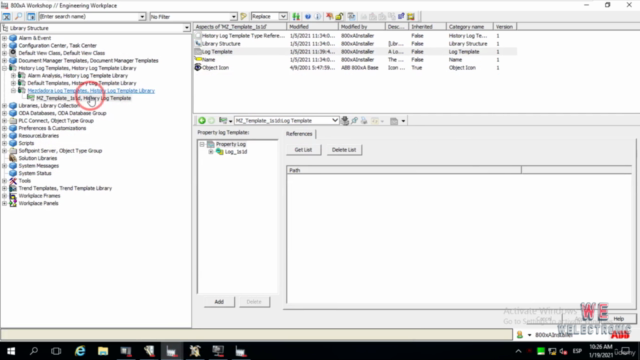Click the stamp-like icon right of aspect combo
The image size is (640, 360).
(x=345, y=121)
